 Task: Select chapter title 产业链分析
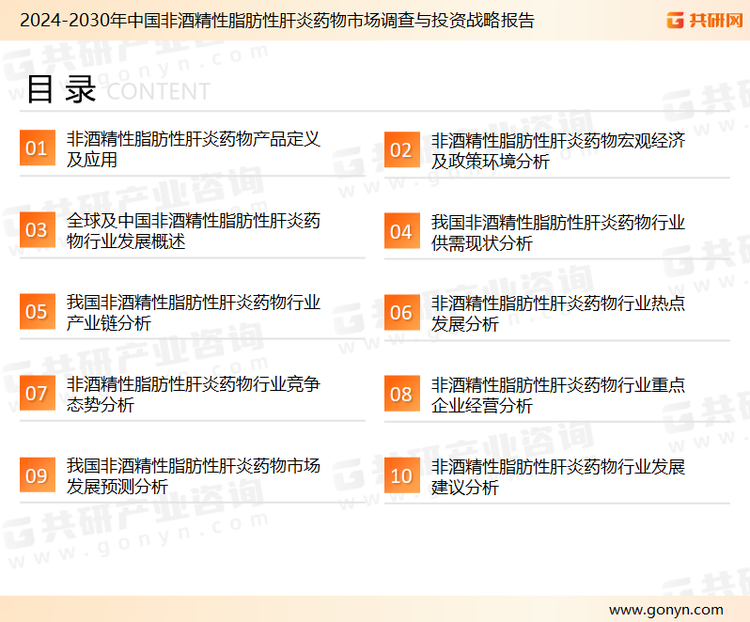coord(193,312)
